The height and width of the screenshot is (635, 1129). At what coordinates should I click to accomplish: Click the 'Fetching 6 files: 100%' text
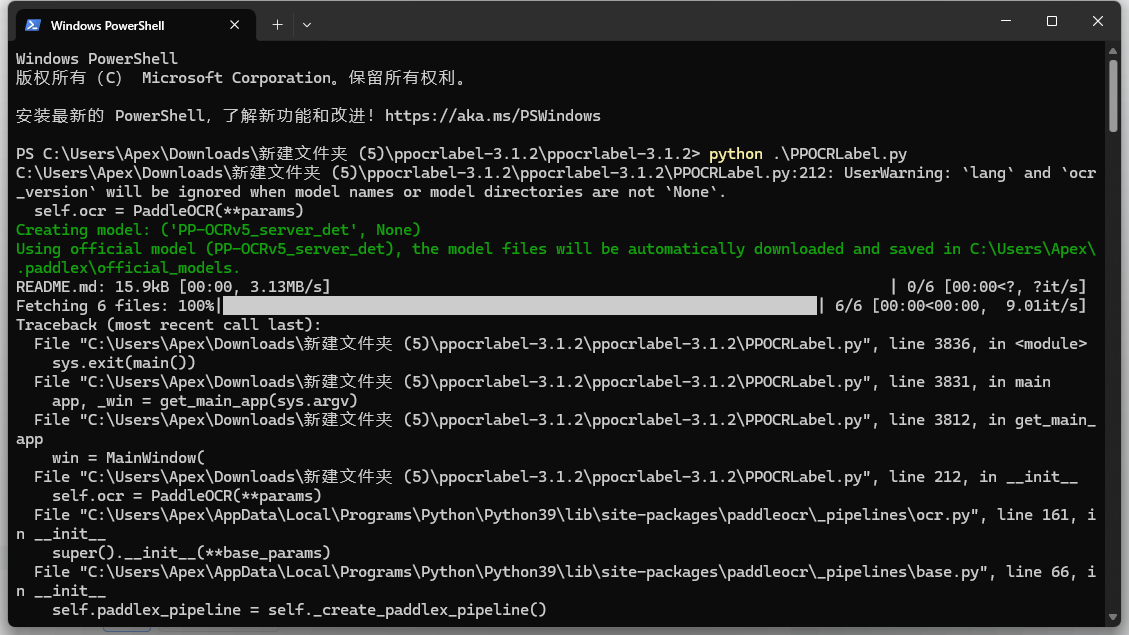pos(115,306)
